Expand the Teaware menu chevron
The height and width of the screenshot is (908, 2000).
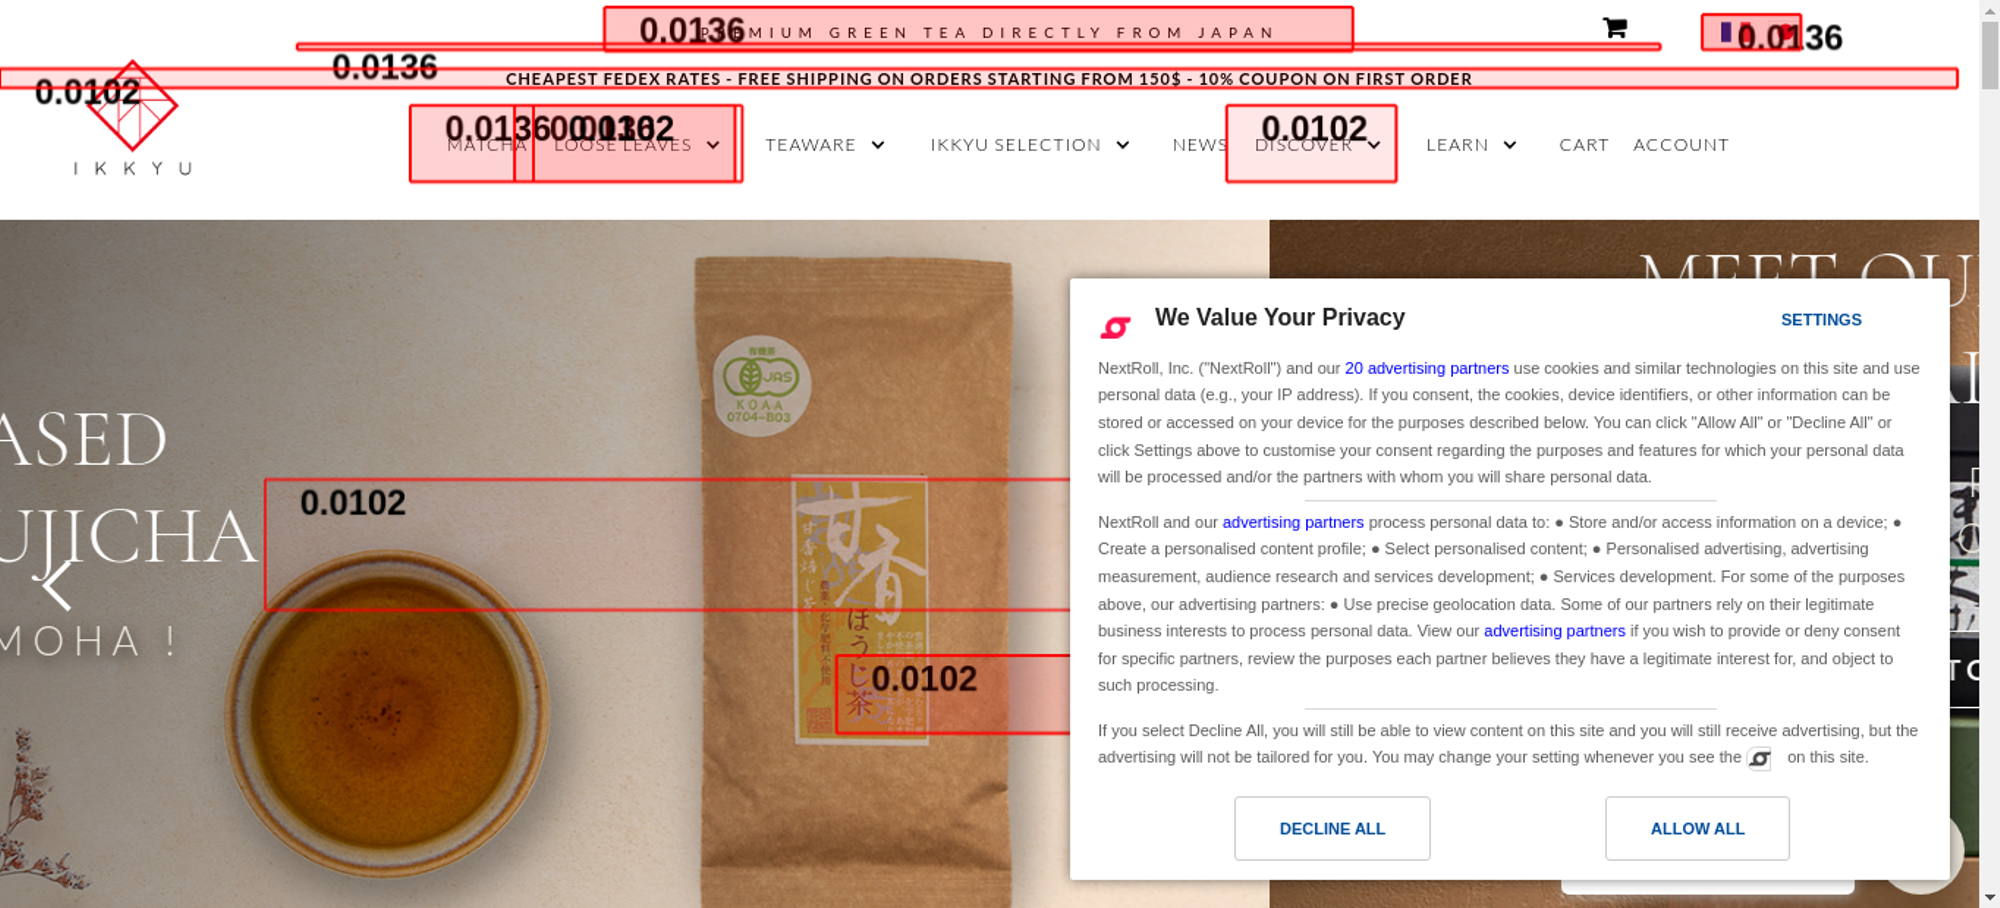[878, 145]
